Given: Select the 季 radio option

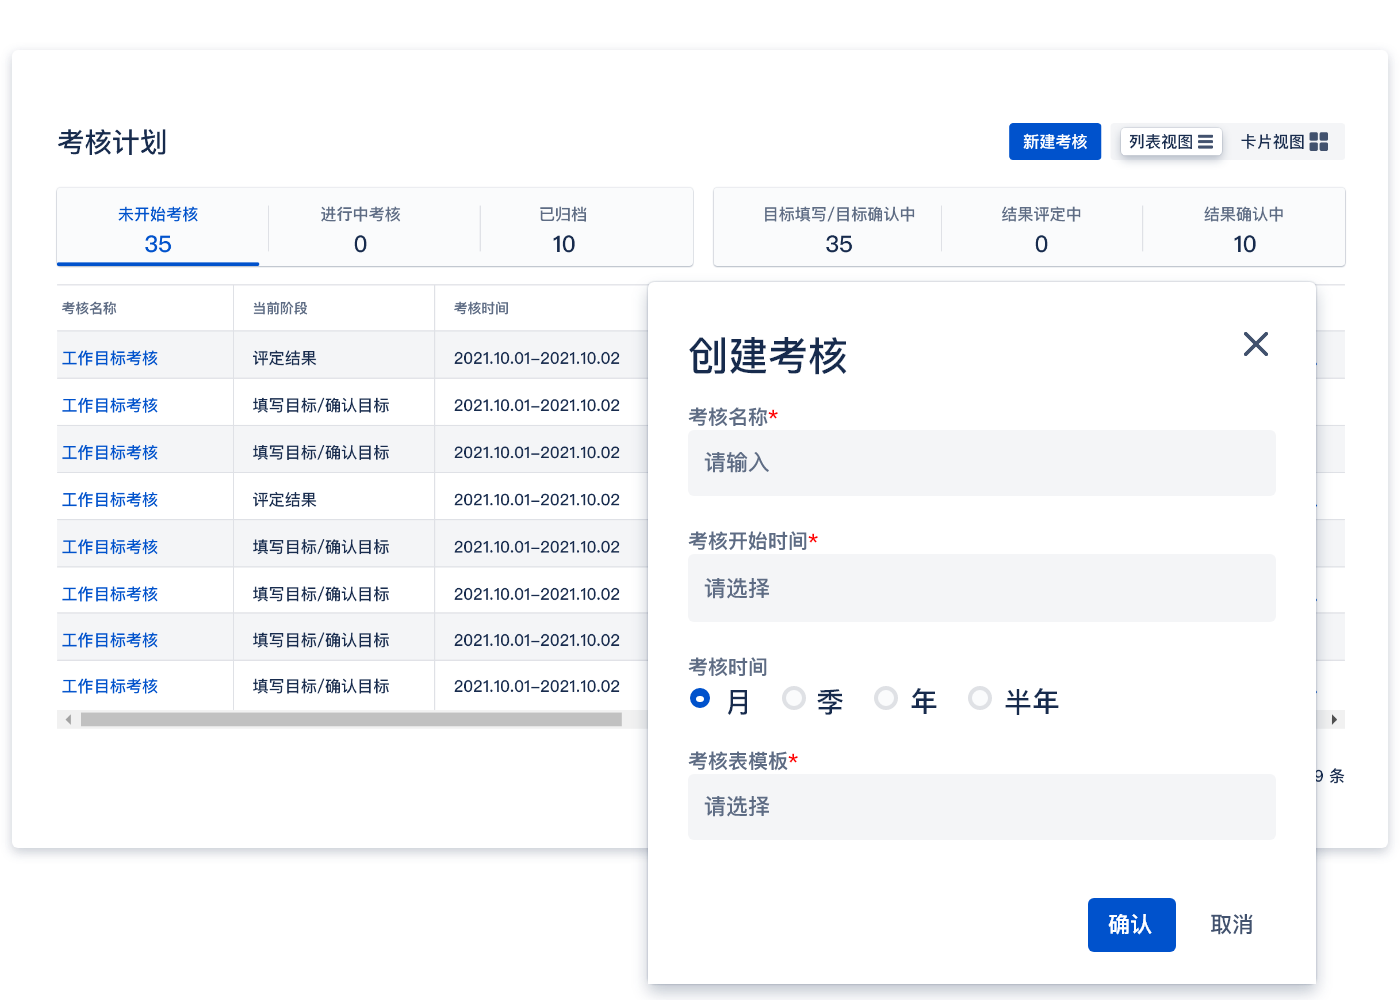Looking at the screenshot, I should pyautogui.click(x=794, y=698).
